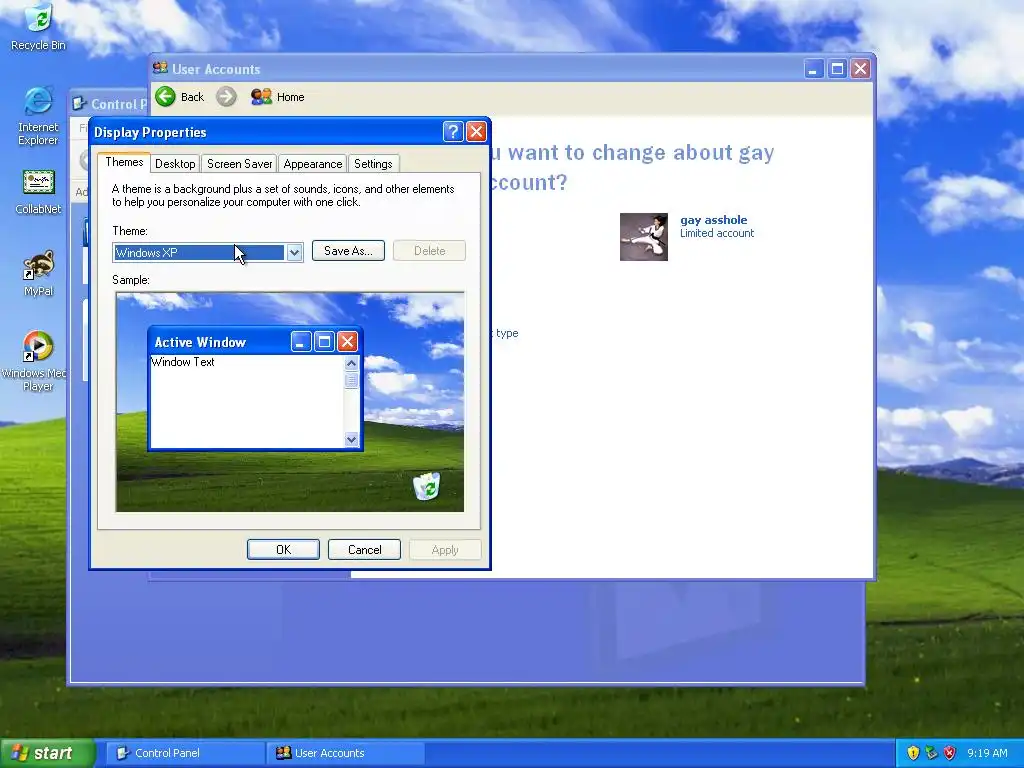Close the User Accounts window
The image size is (1024, 768).
pos(861,69)
